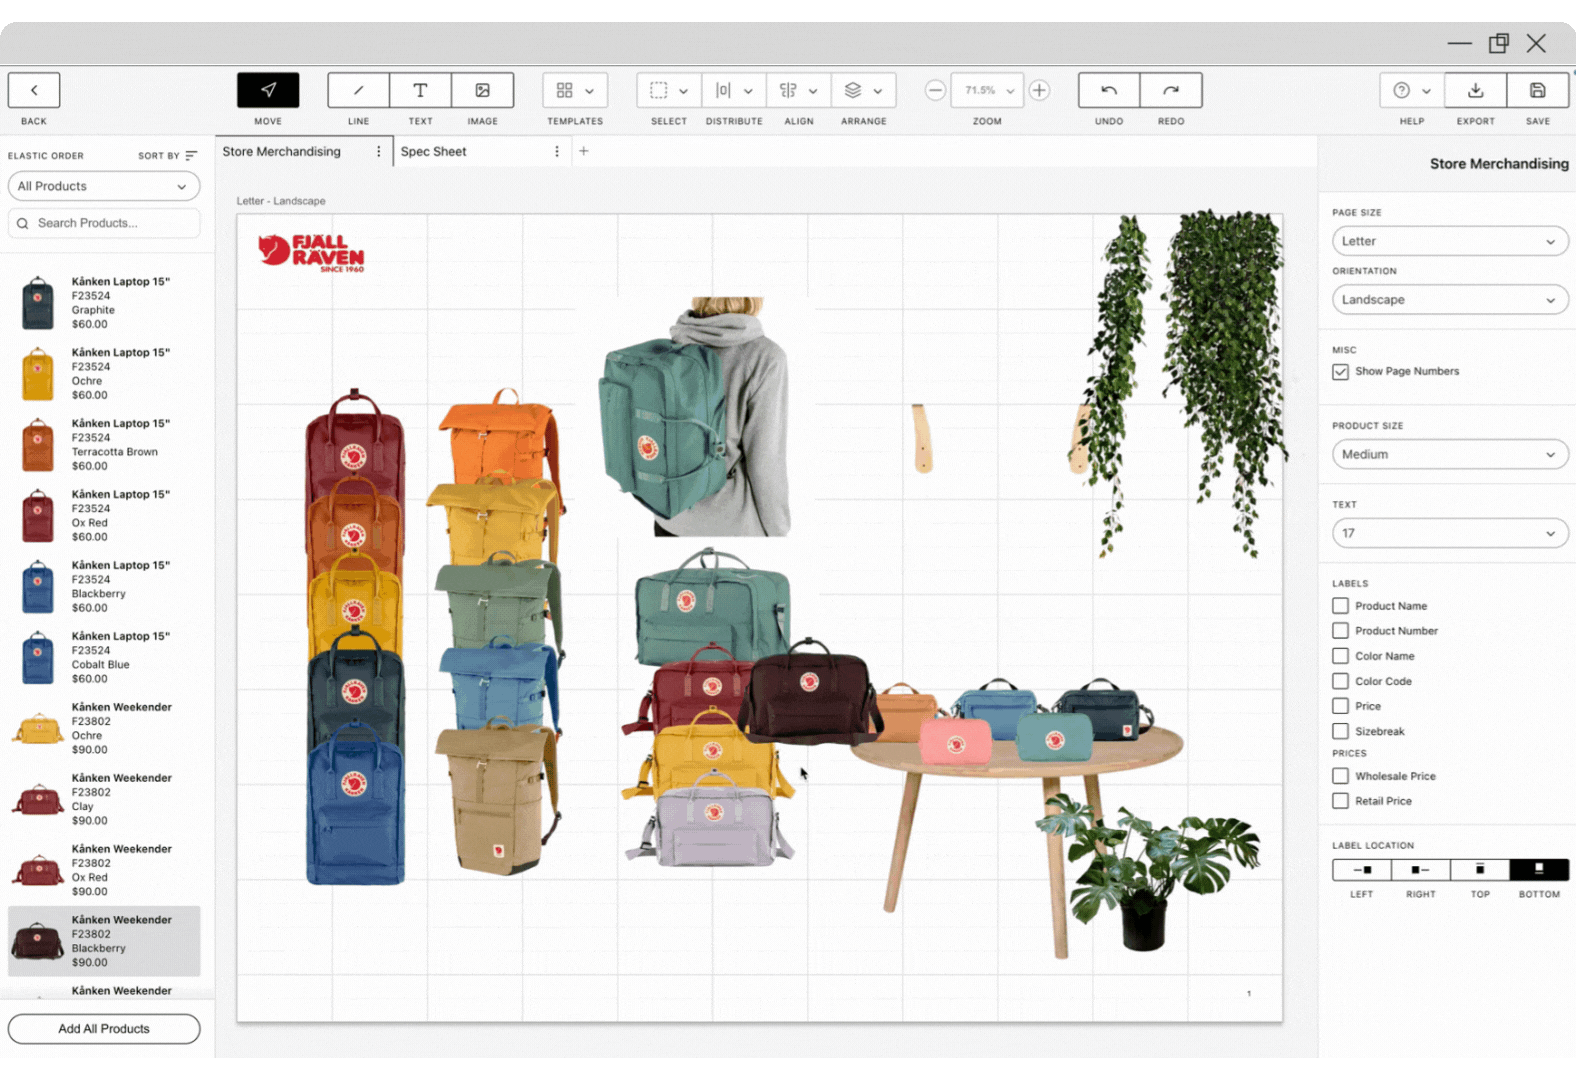Expand the Help dropdown arrow

click(x=1427, y=91)
